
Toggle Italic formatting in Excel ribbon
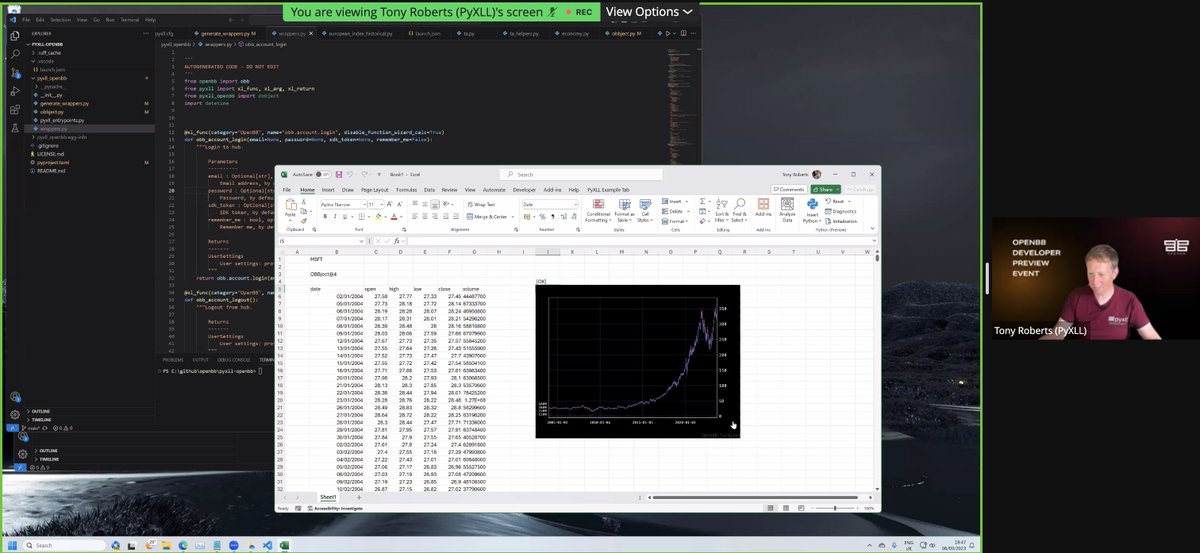tap(334, 216)
